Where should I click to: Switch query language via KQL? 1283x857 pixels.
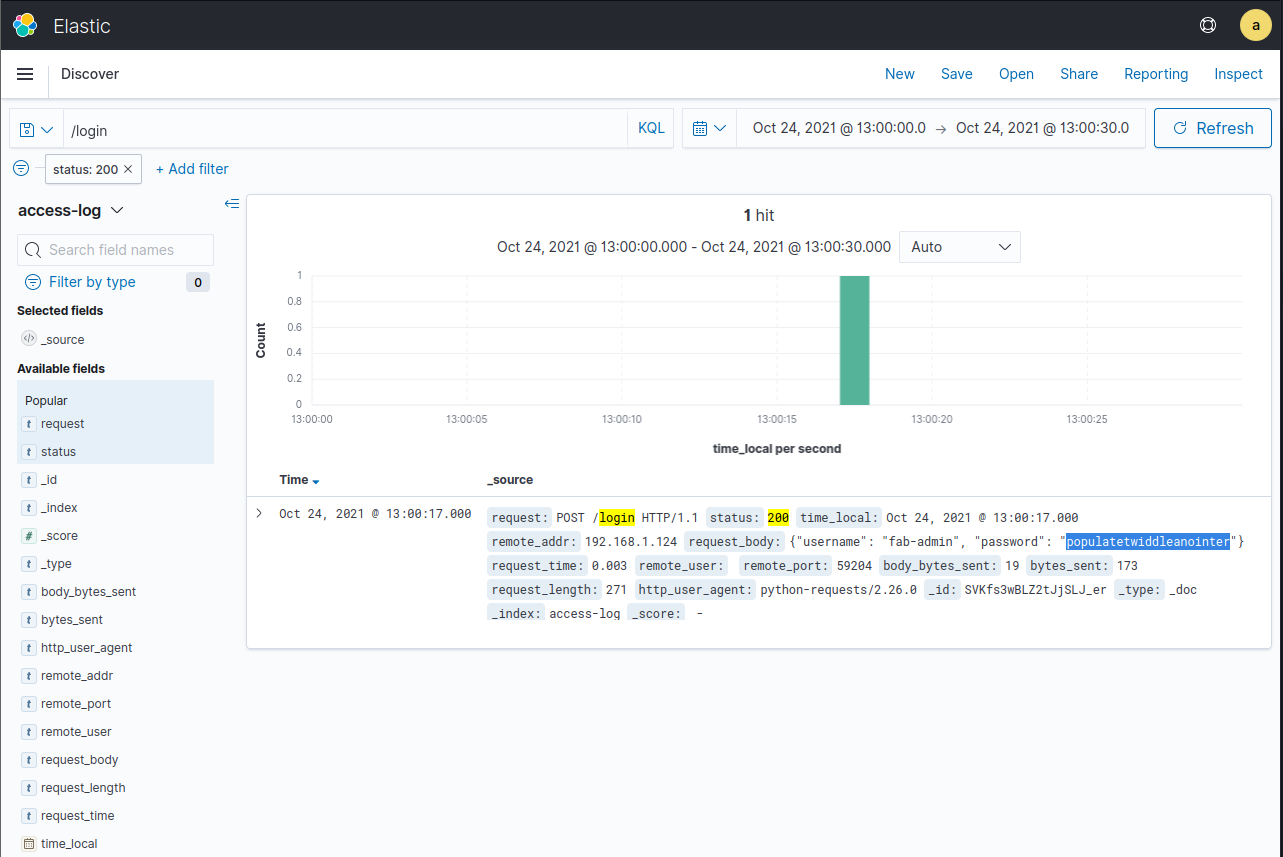(x=651, y=128)
